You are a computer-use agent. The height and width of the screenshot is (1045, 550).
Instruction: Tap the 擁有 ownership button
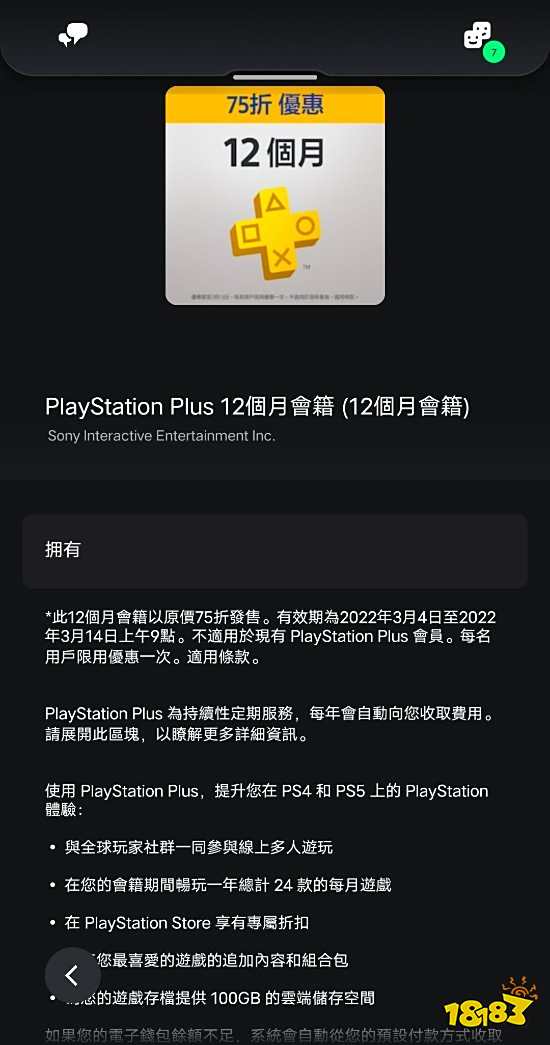pyautogui.click(x=275, y=550)
